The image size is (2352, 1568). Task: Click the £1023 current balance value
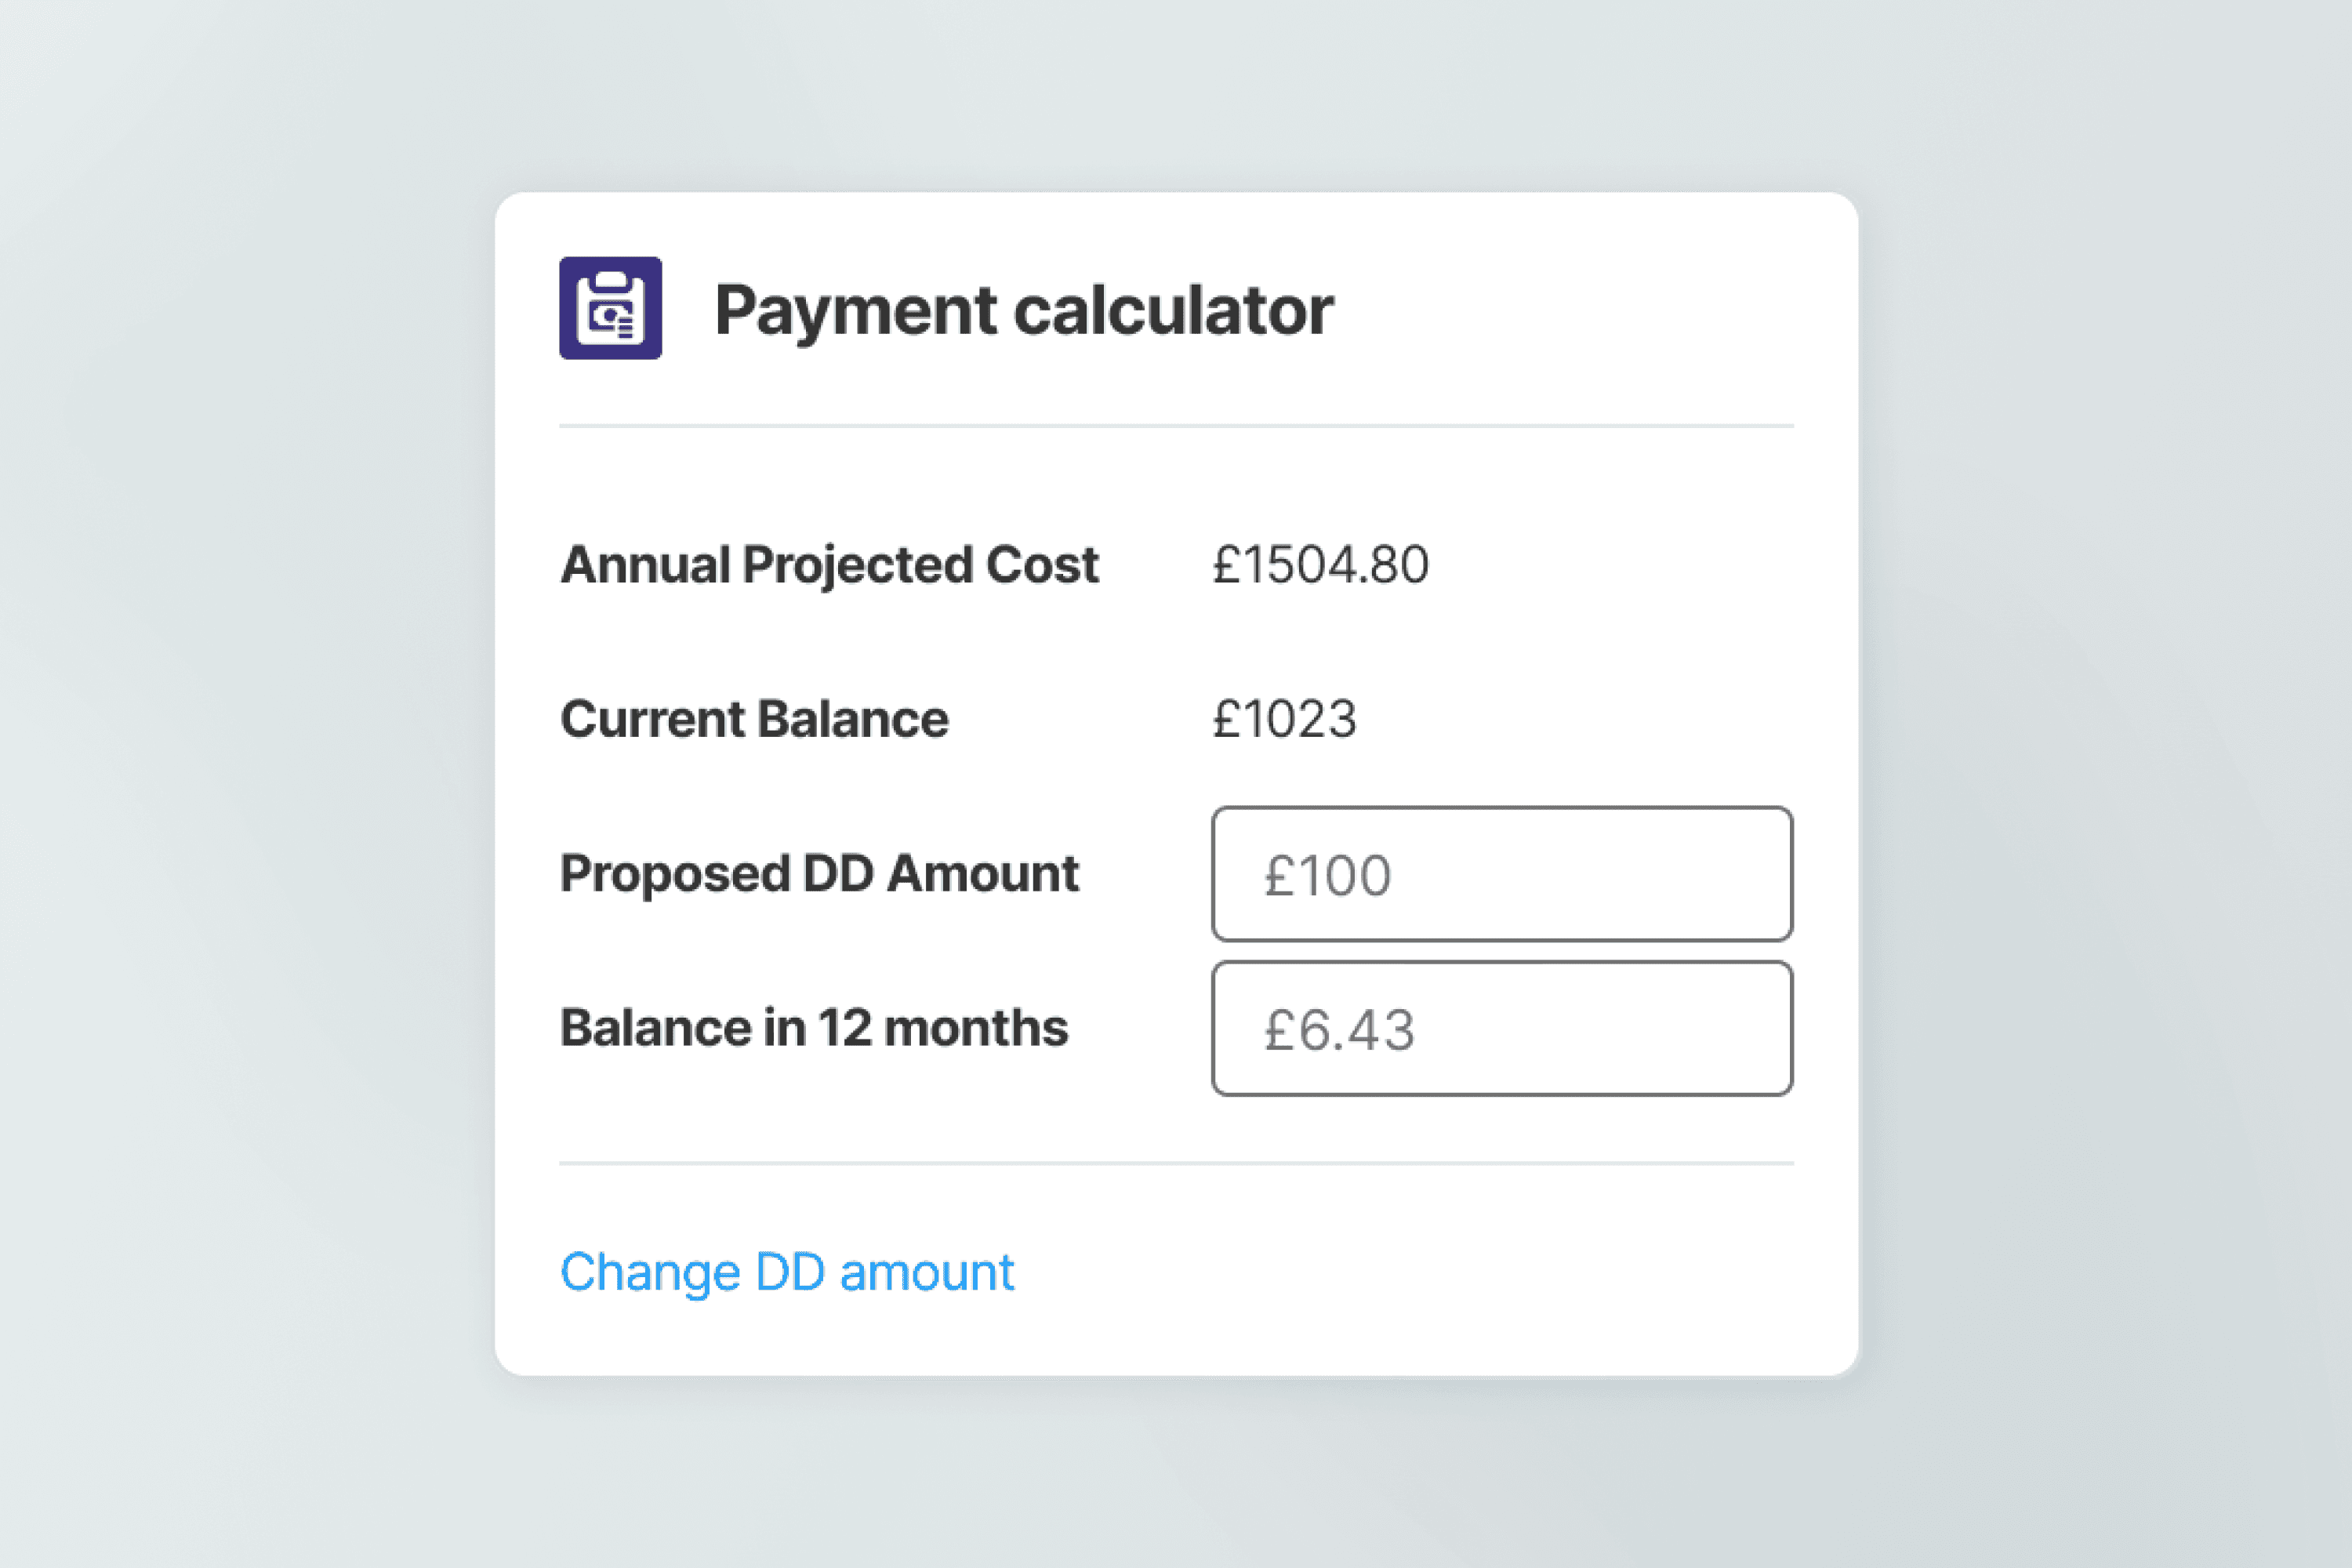[1284, 720]
